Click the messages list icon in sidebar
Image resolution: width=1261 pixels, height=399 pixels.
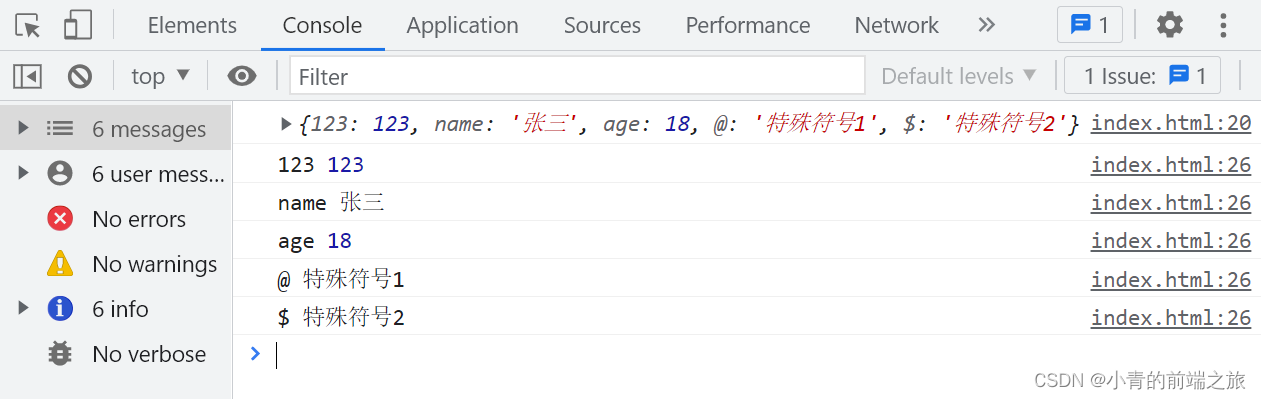click(60, 128)
